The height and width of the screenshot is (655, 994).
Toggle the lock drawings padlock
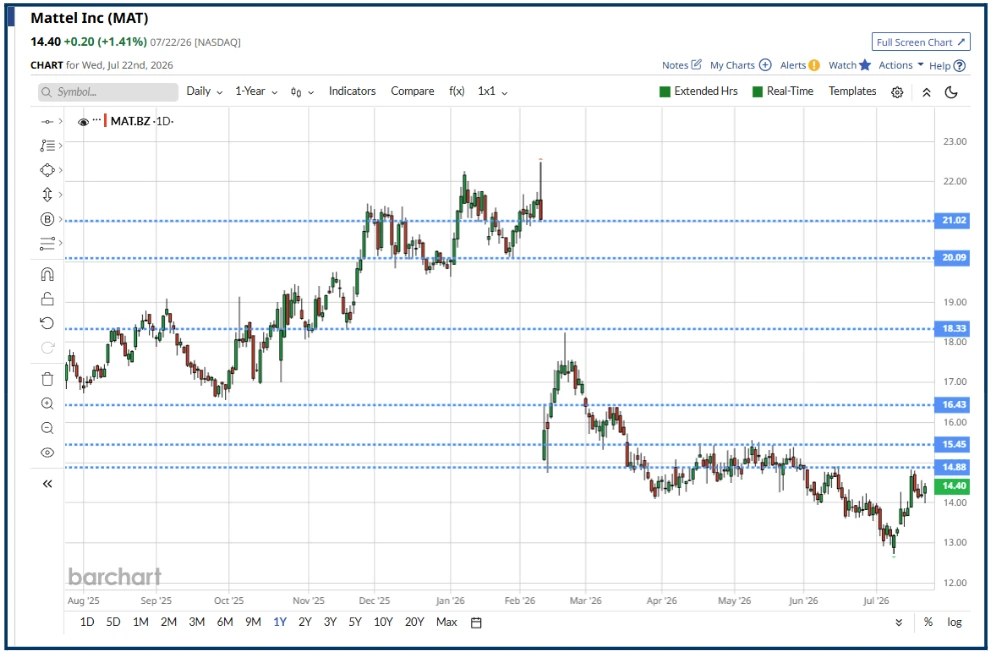tap(47, 299)
